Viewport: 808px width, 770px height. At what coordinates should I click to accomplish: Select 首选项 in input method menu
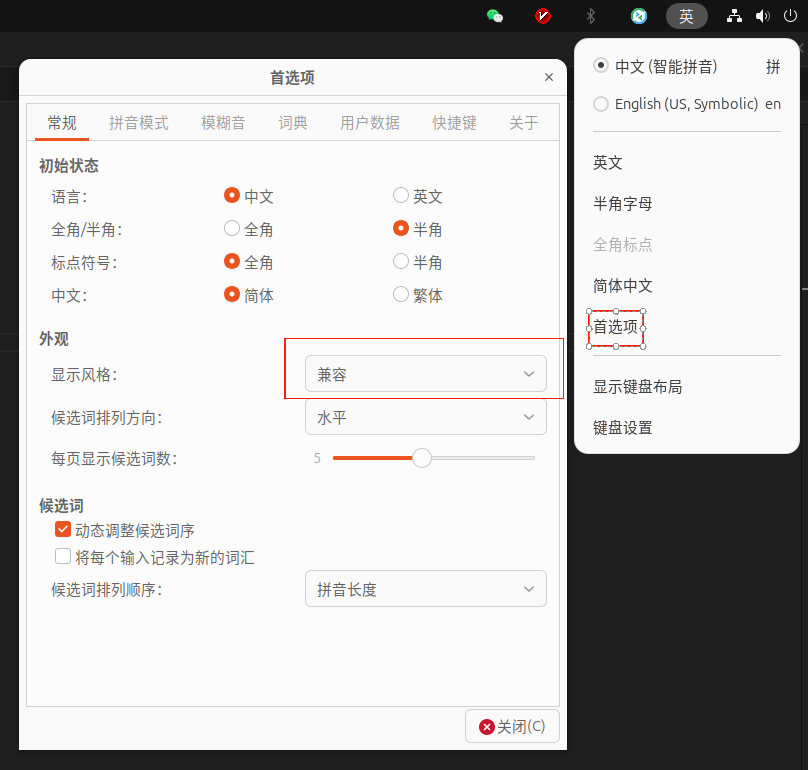point(616,326)
